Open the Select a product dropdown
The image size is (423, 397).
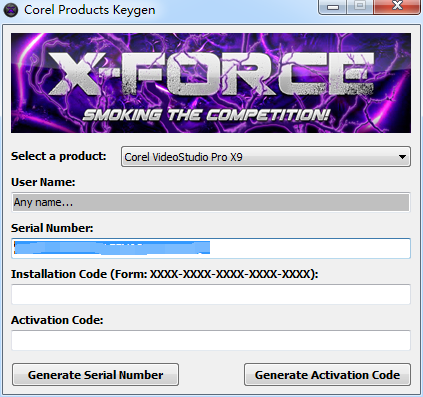coord(266,156)
